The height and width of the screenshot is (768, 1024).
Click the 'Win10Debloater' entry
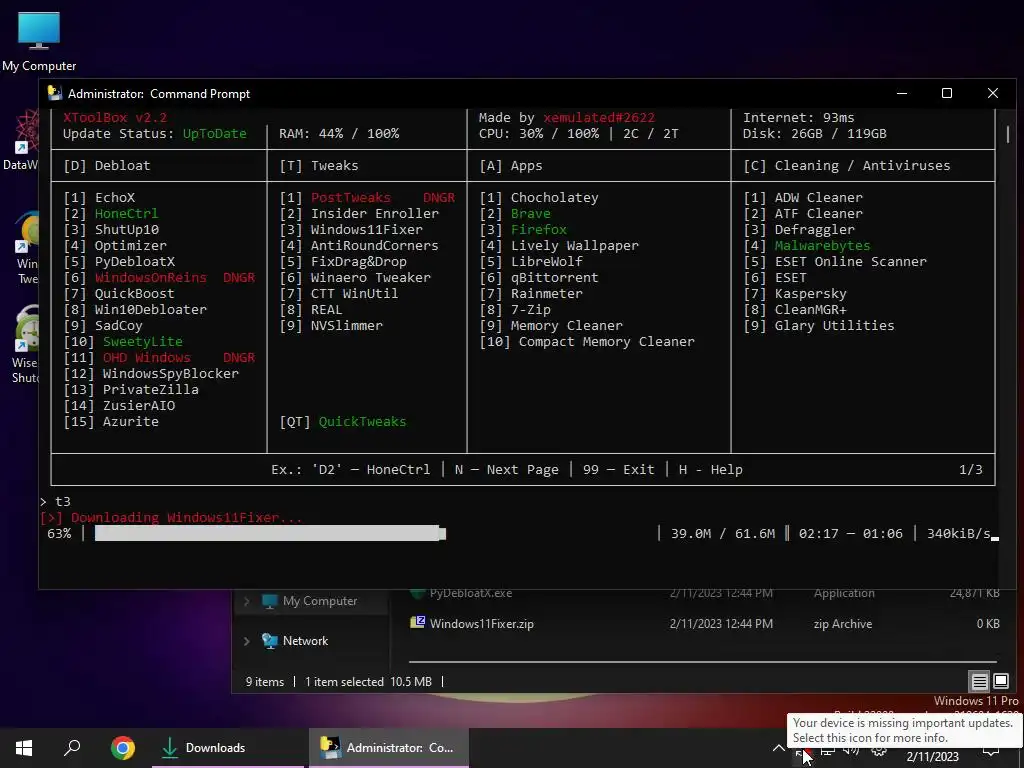tap(151, 310)
